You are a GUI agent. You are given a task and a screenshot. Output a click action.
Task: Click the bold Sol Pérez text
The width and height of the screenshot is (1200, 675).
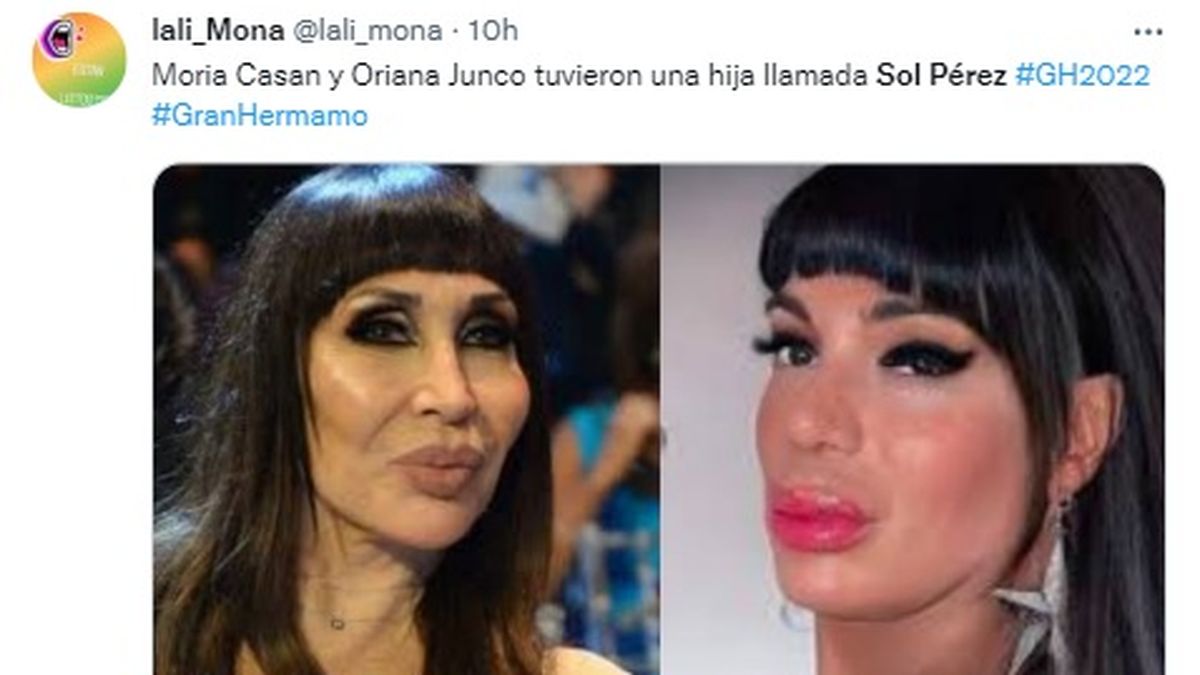(x=942, y=75)
